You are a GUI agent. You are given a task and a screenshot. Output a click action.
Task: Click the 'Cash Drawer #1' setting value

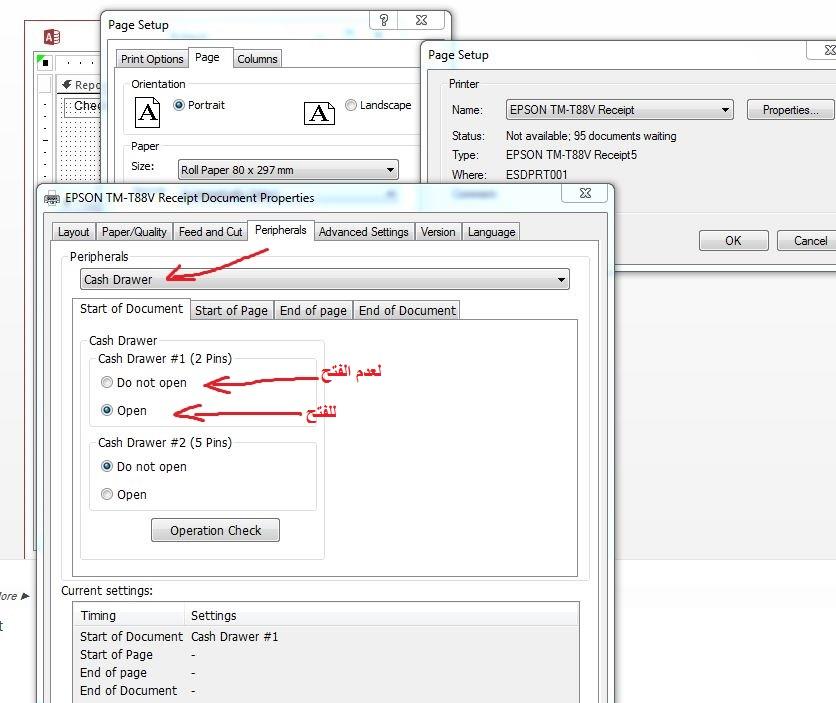(235, 637)
